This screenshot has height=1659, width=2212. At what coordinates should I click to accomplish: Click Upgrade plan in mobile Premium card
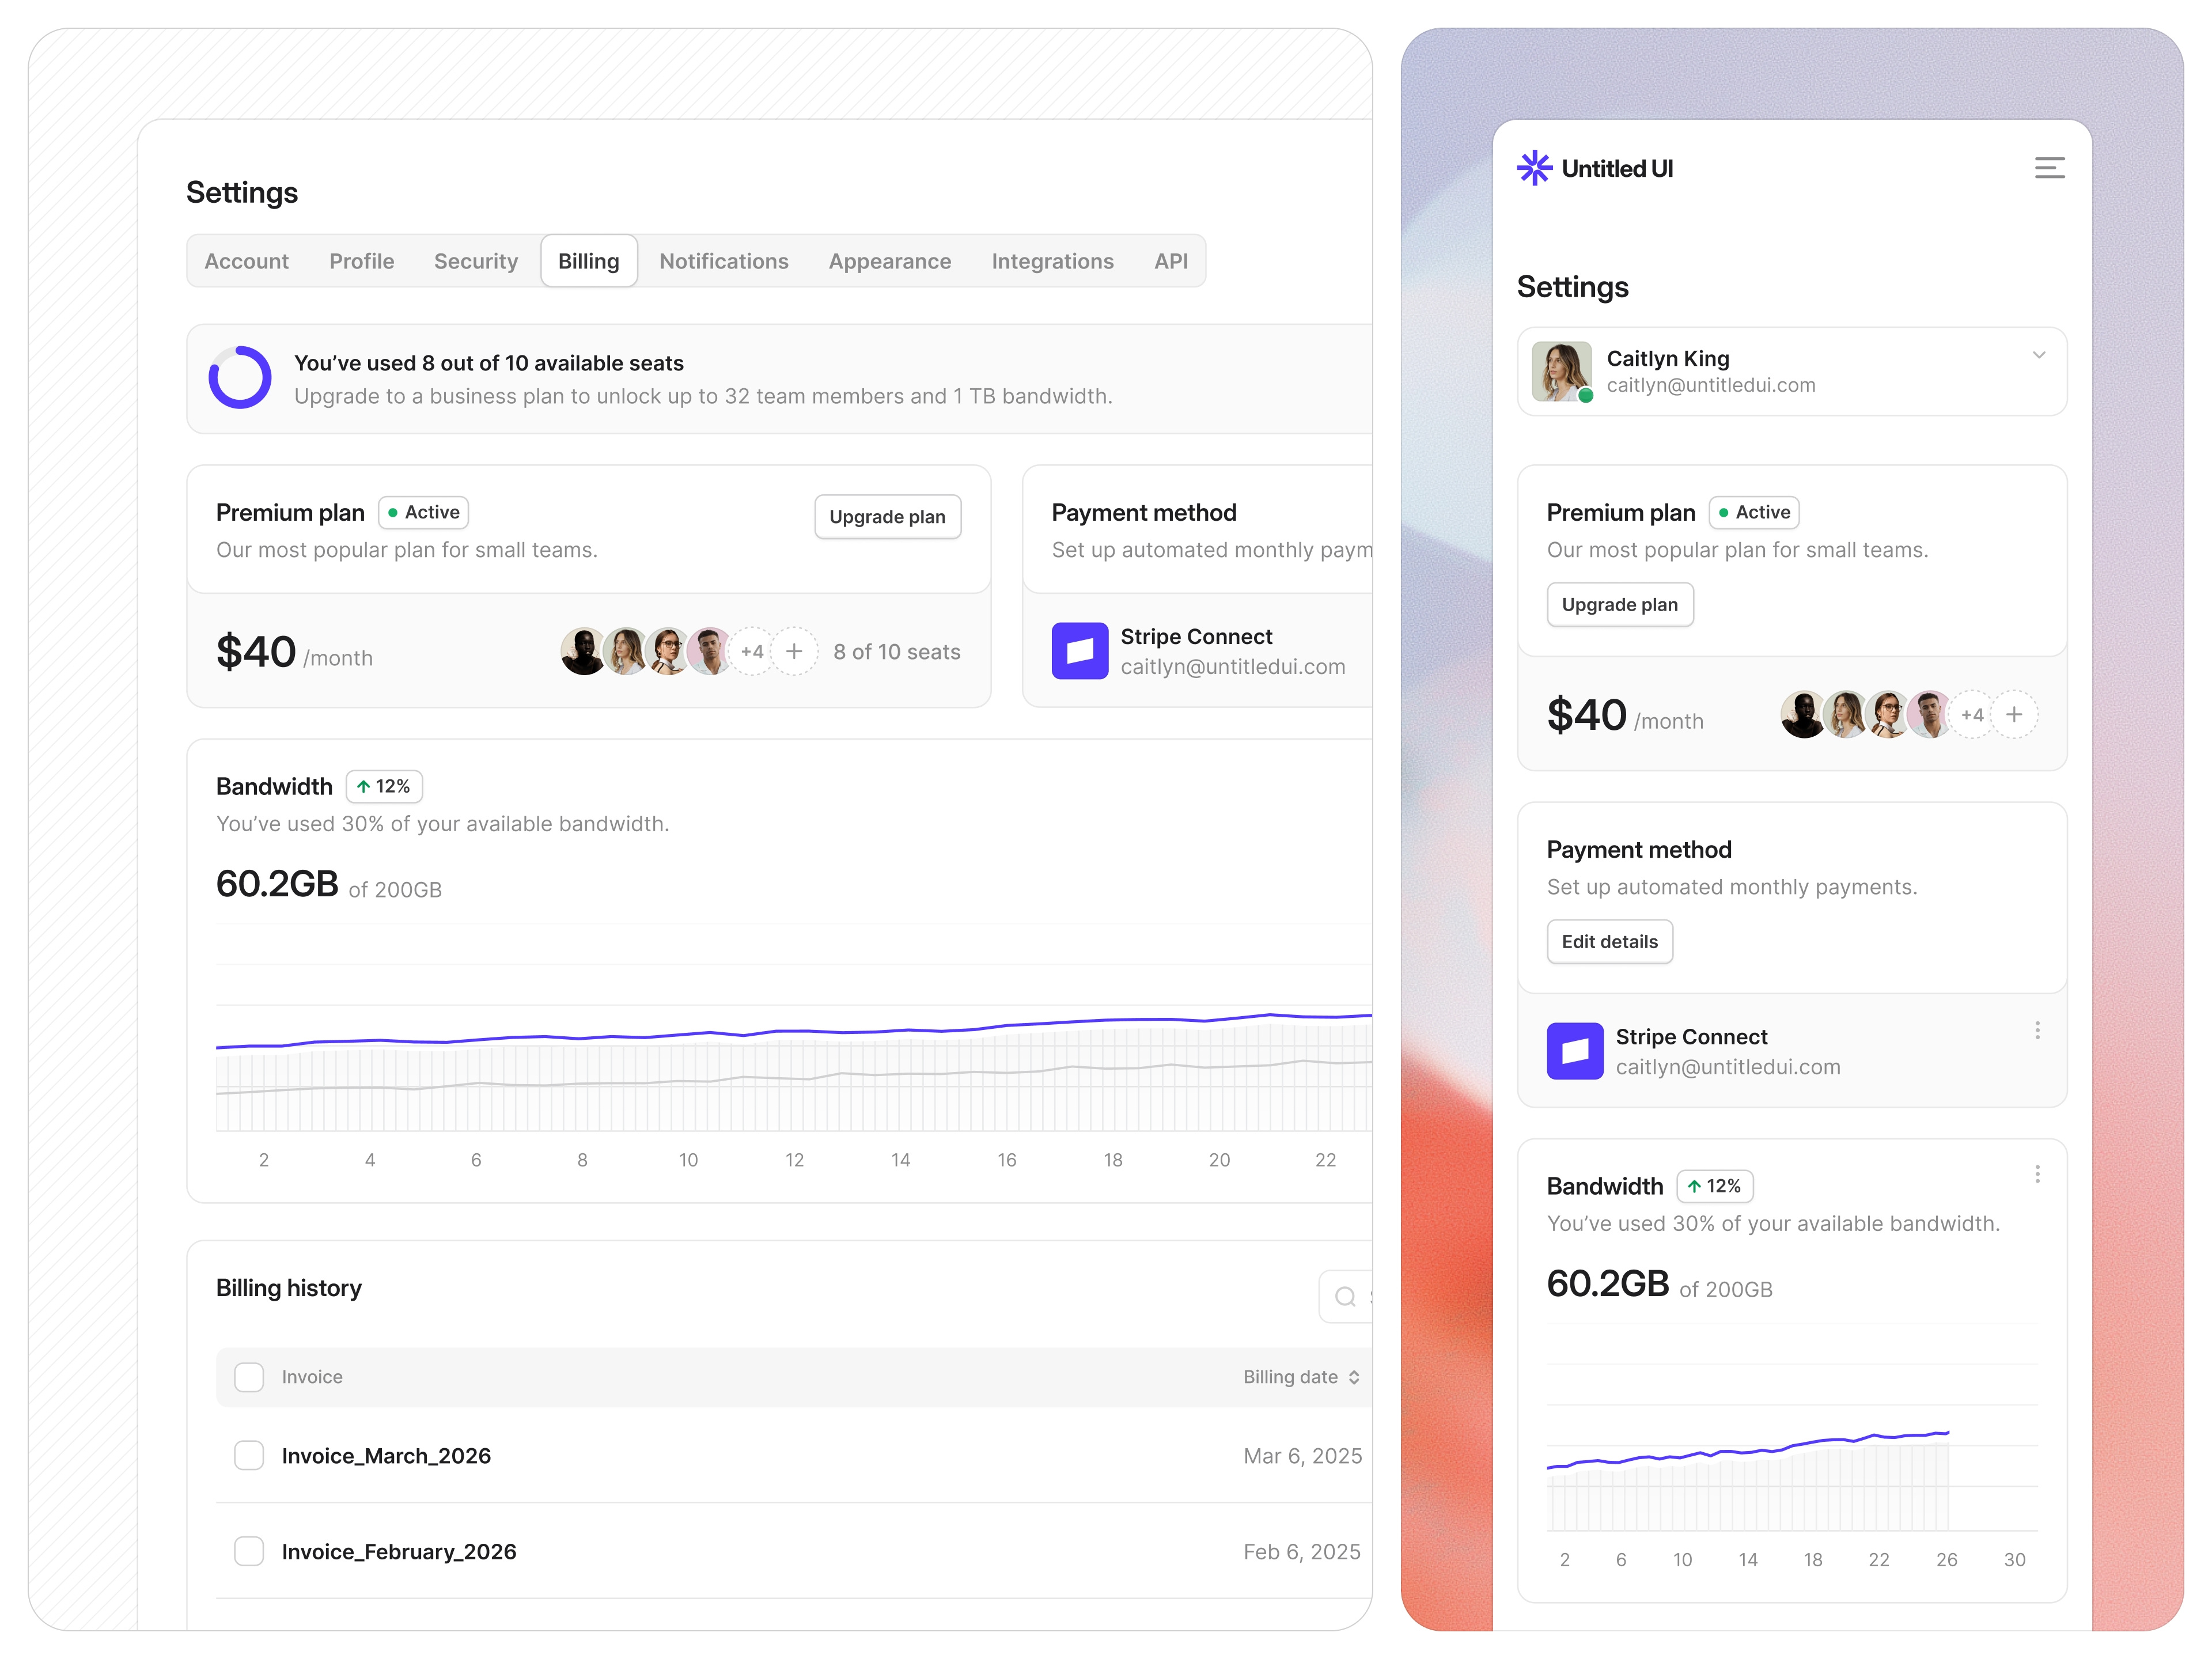[x=1620, y=605]
